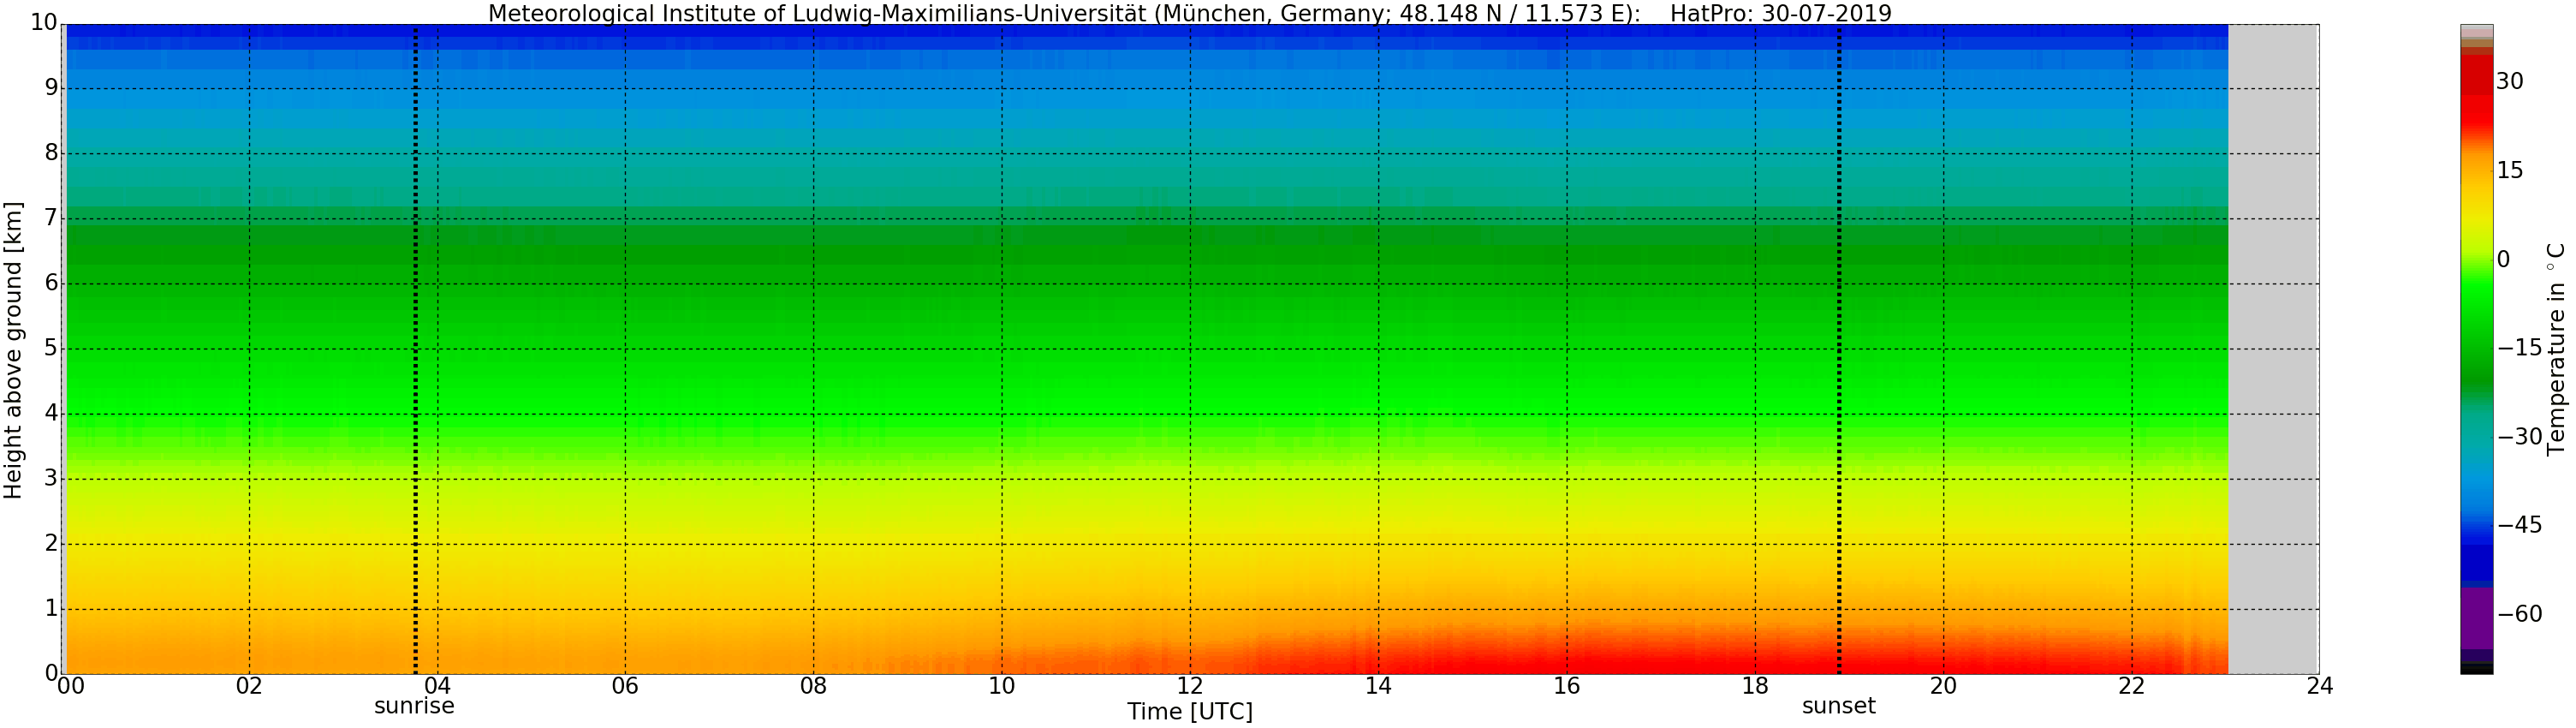Viewport: 2576px width, 728px height.
Task: Select the sunrise label below the time axis
Action: coord(414,706)
